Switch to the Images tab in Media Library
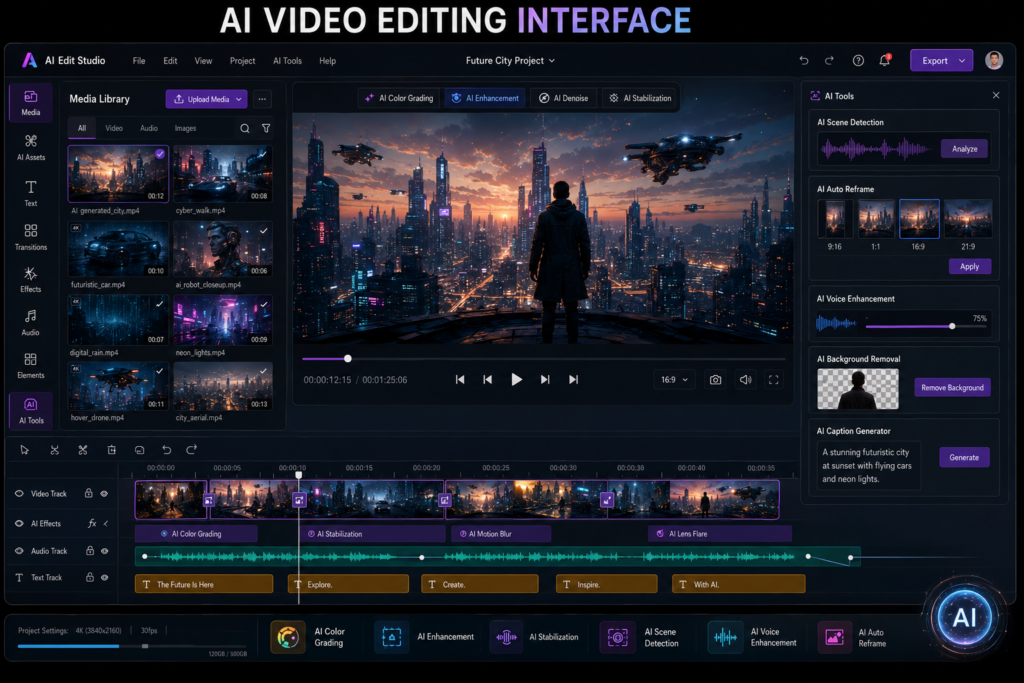The width and height of the screenshot is (1024, 683). tap(185, 129)
